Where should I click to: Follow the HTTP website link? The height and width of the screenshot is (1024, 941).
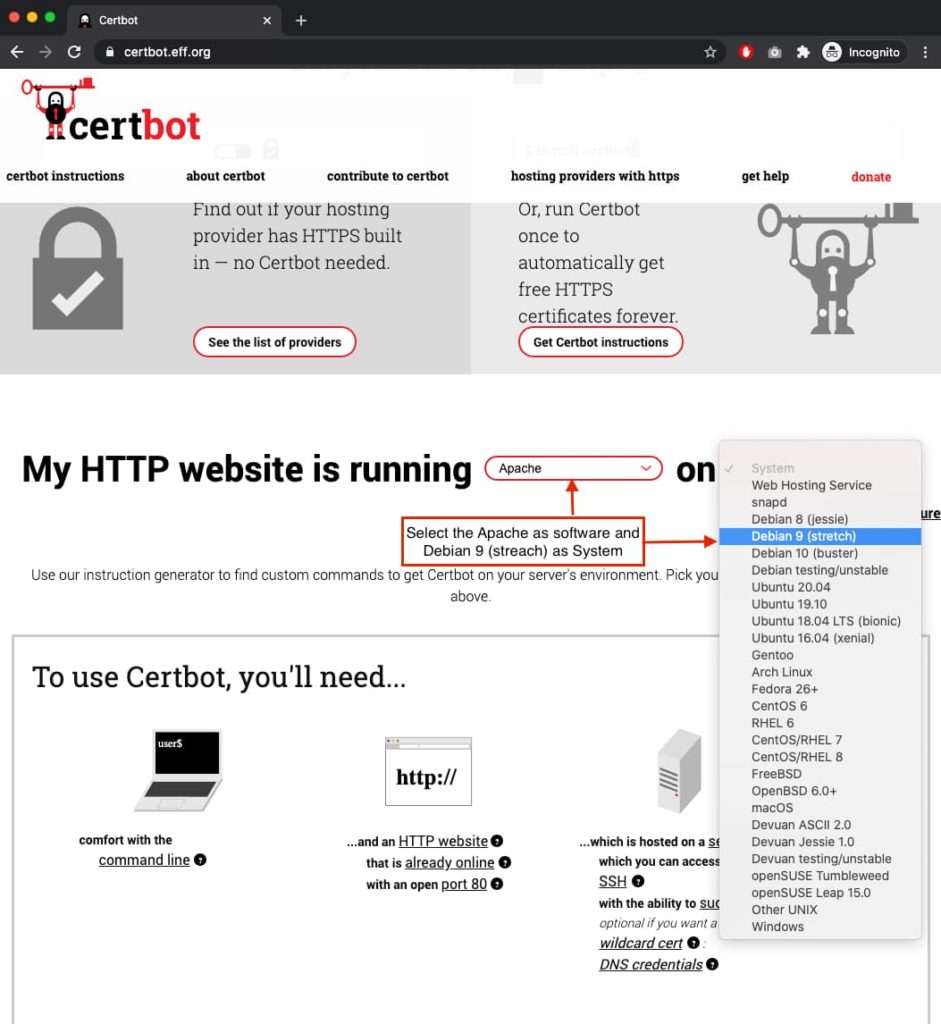443,841
